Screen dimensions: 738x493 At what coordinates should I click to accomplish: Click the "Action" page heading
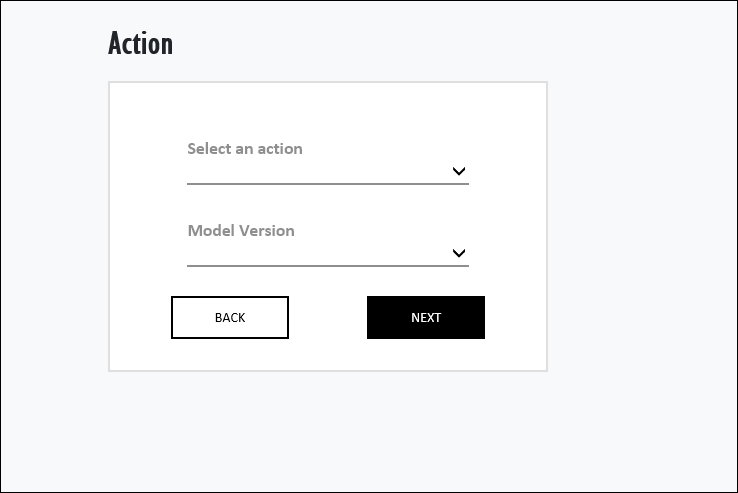[x=140, y=44]
